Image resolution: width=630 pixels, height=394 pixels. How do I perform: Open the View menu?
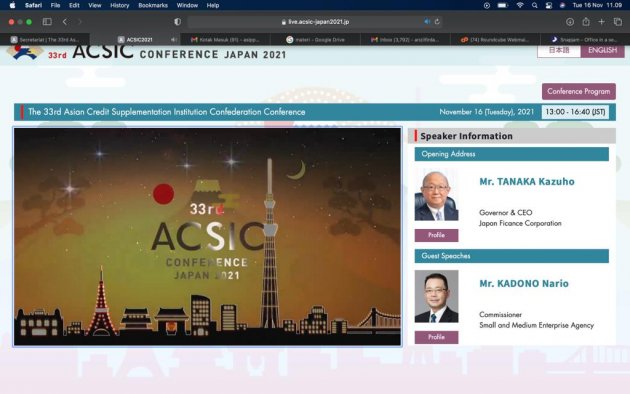95,5
